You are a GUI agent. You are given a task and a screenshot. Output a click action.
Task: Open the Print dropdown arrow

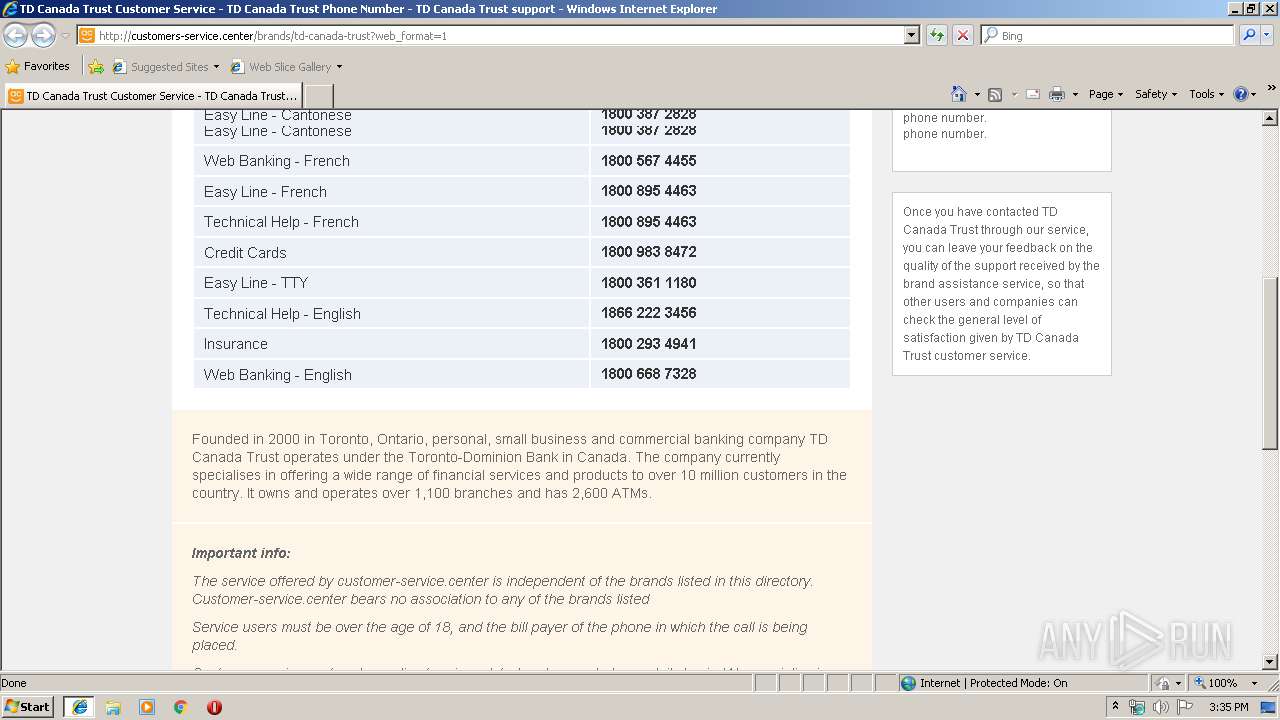tap(1075, 94)
